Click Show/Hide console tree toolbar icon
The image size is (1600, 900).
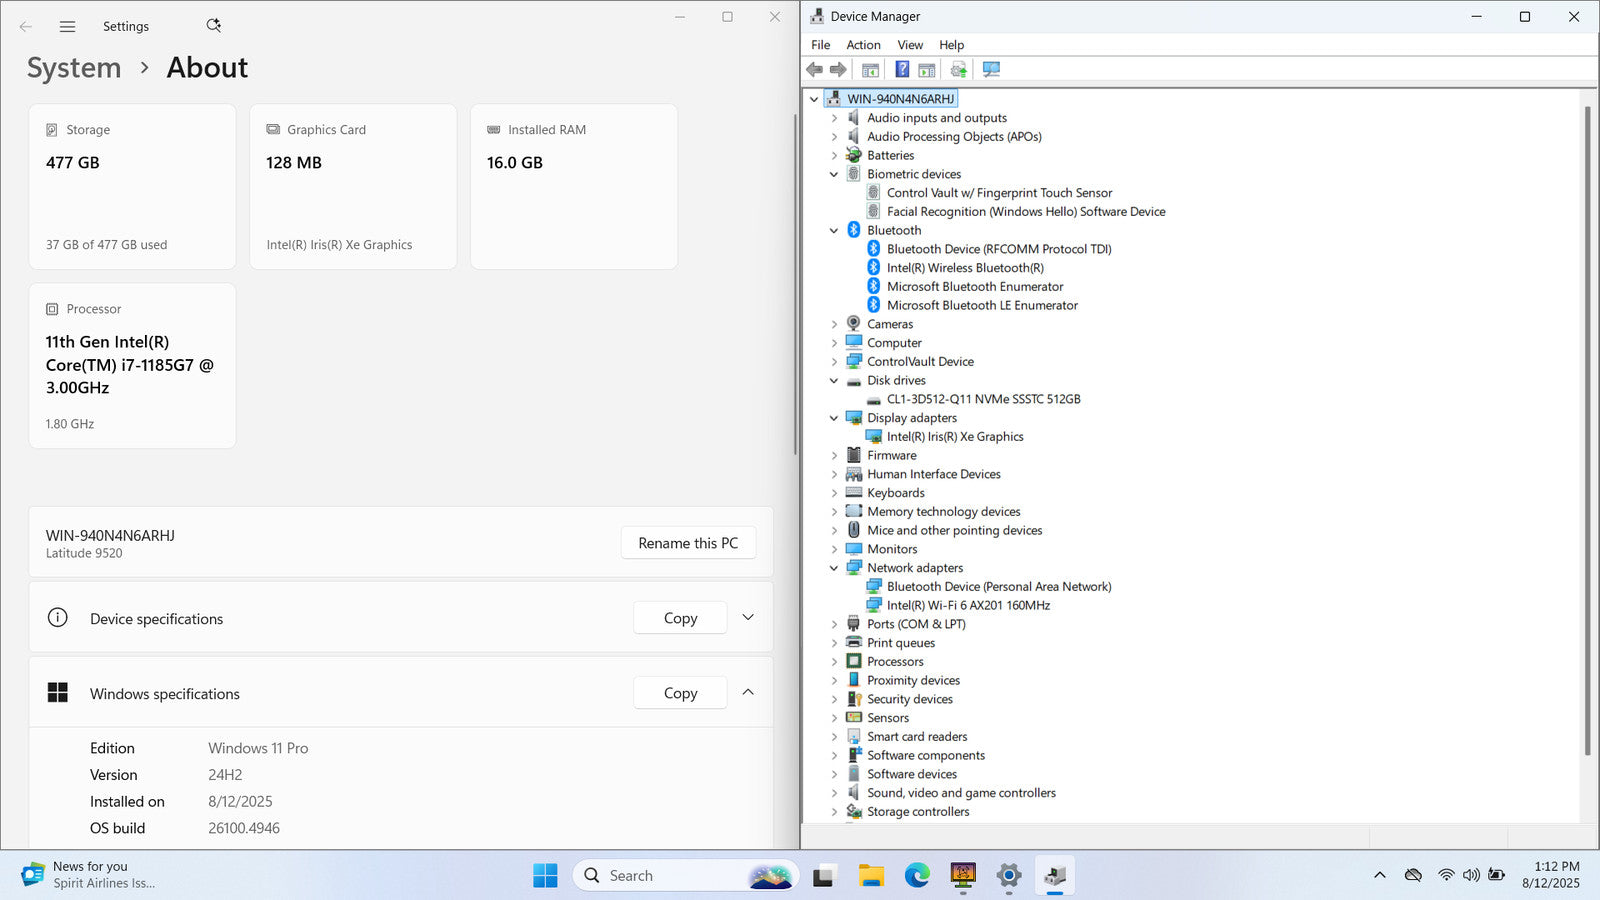(870, 69)
